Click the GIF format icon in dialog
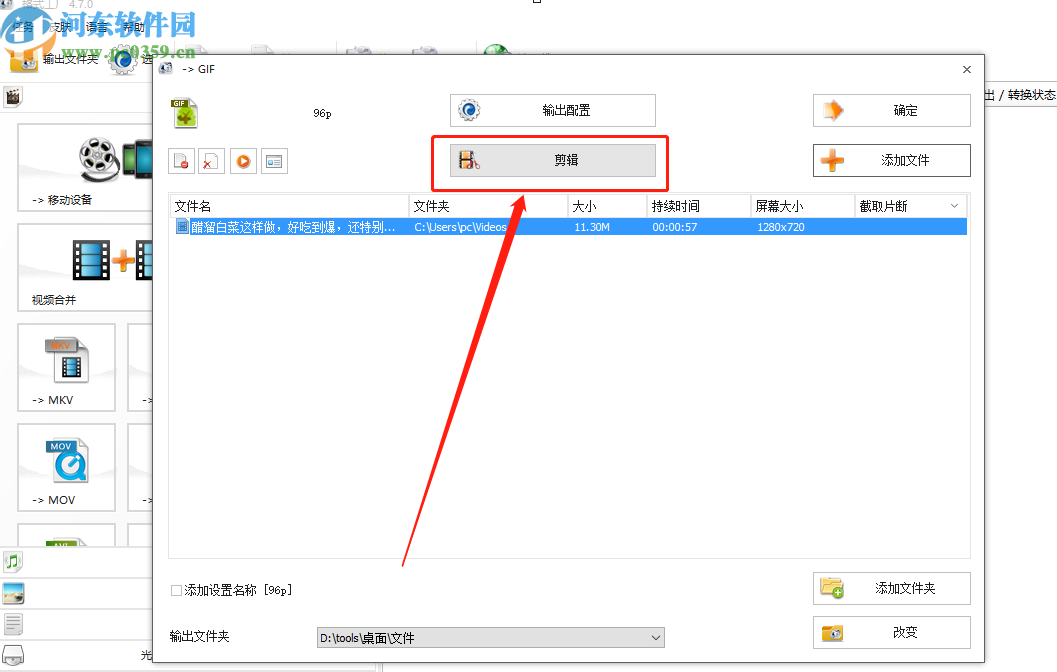This screenshot has width=1057, height=672. (185, 113)
